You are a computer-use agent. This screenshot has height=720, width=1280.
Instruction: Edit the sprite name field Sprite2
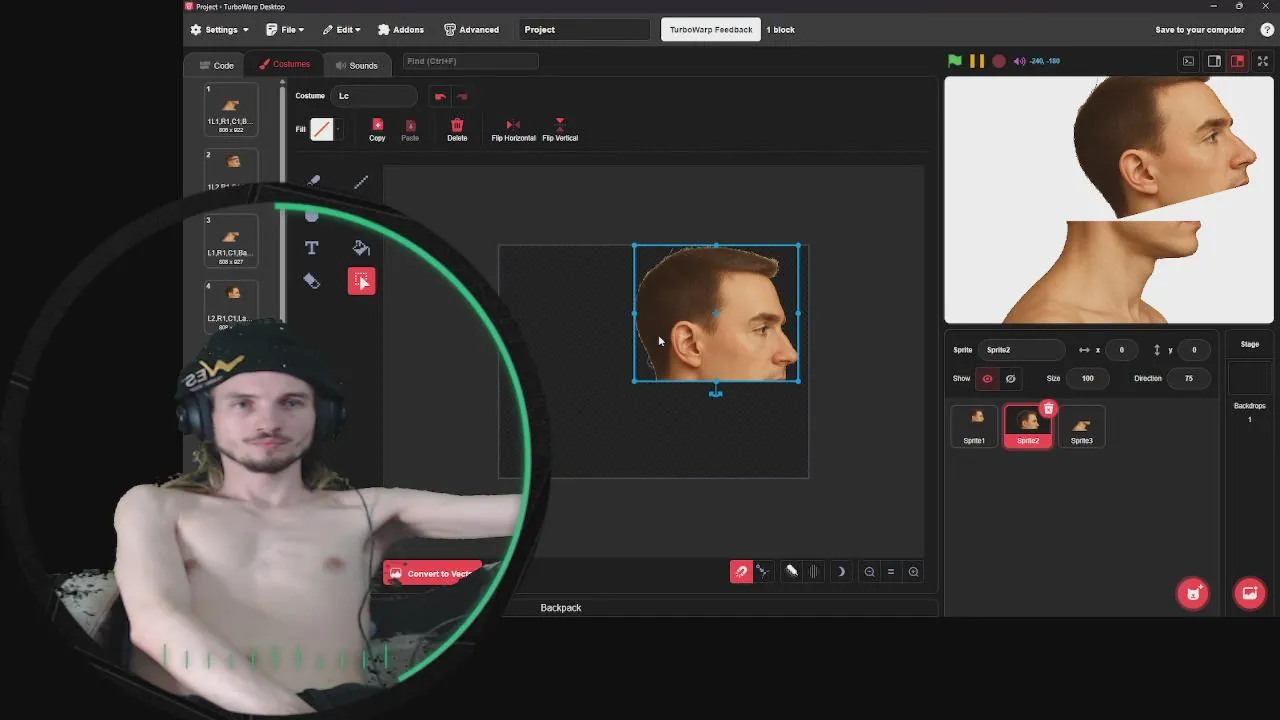pyautogui.click(x=1022, y=350)
